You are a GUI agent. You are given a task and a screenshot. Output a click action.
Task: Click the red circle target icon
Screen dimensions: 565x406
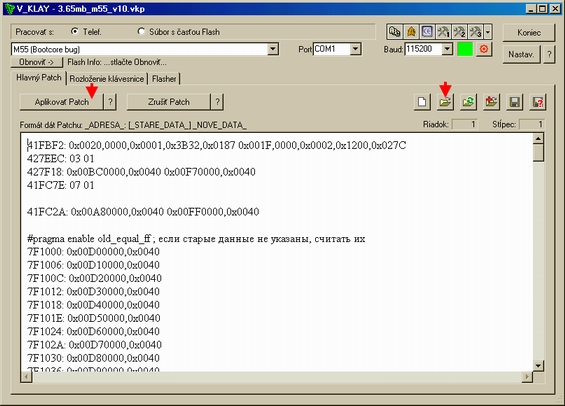coord(484,49)
